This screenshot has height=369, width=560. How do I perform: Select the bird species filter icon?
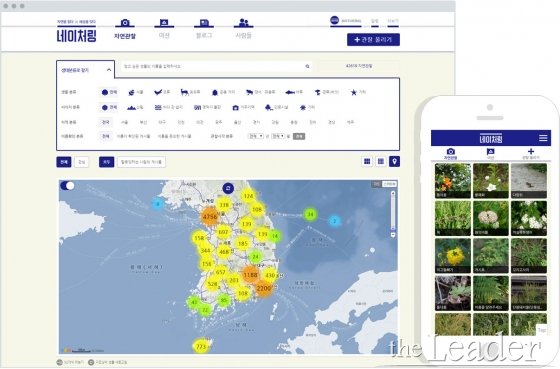click(x=158, y=92)
